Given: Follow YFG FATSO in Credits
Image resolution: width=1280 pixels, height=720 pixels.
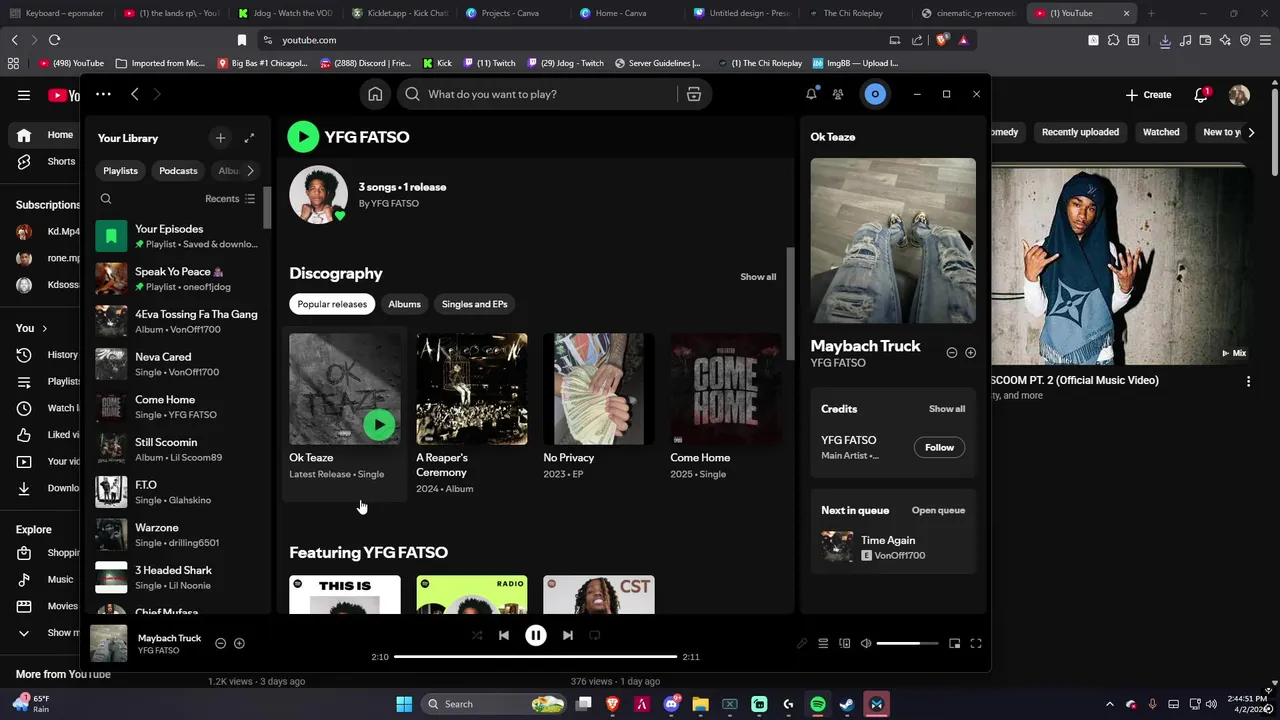Looking at the screenshot, I should [939, 447].
